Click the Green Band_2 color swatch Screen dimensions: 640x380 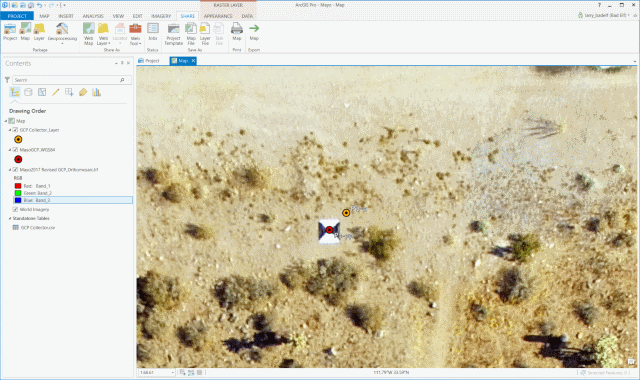[18, 193]
